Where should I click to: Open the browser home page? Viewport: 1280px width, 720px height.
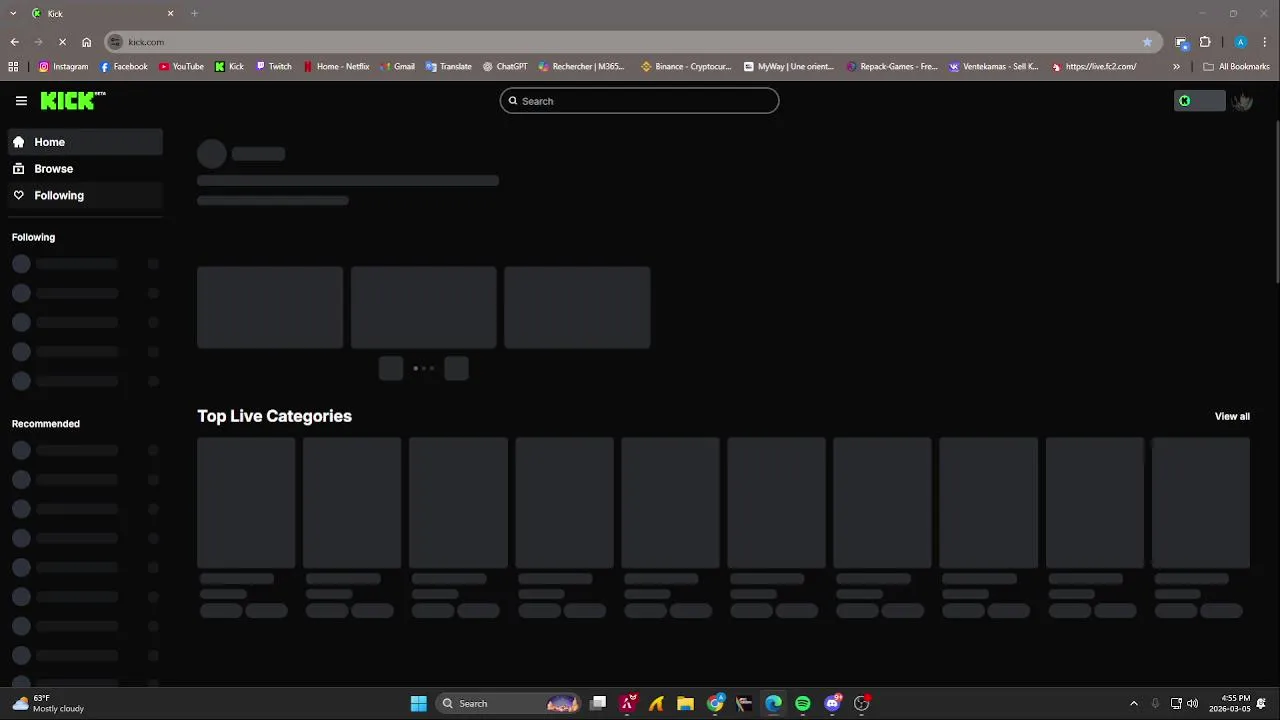(87, 42)
